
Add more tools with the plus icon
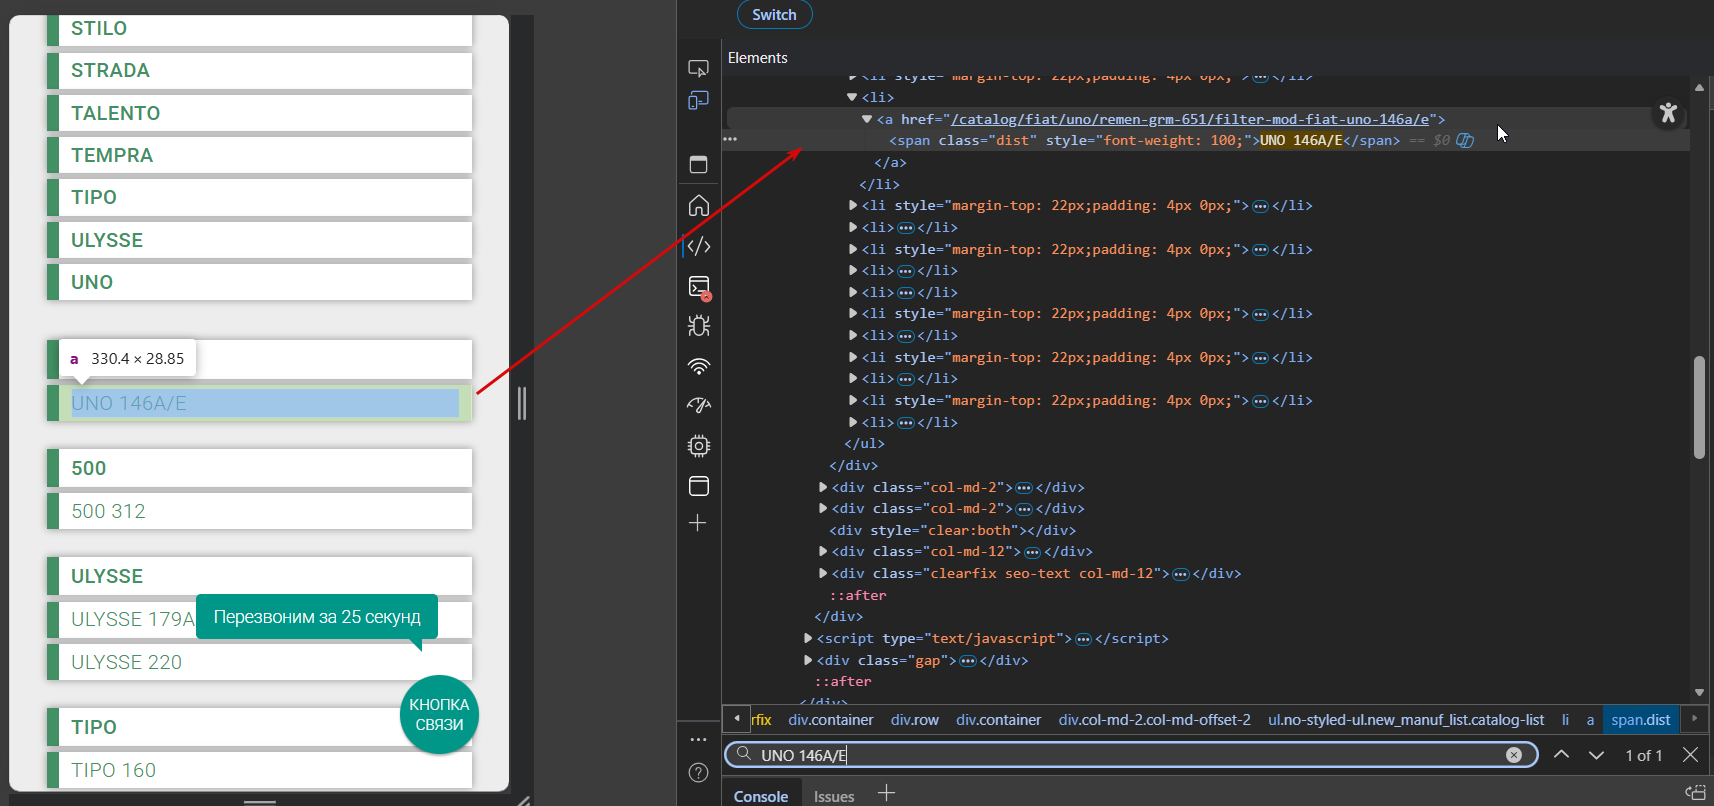coord(698,523)
